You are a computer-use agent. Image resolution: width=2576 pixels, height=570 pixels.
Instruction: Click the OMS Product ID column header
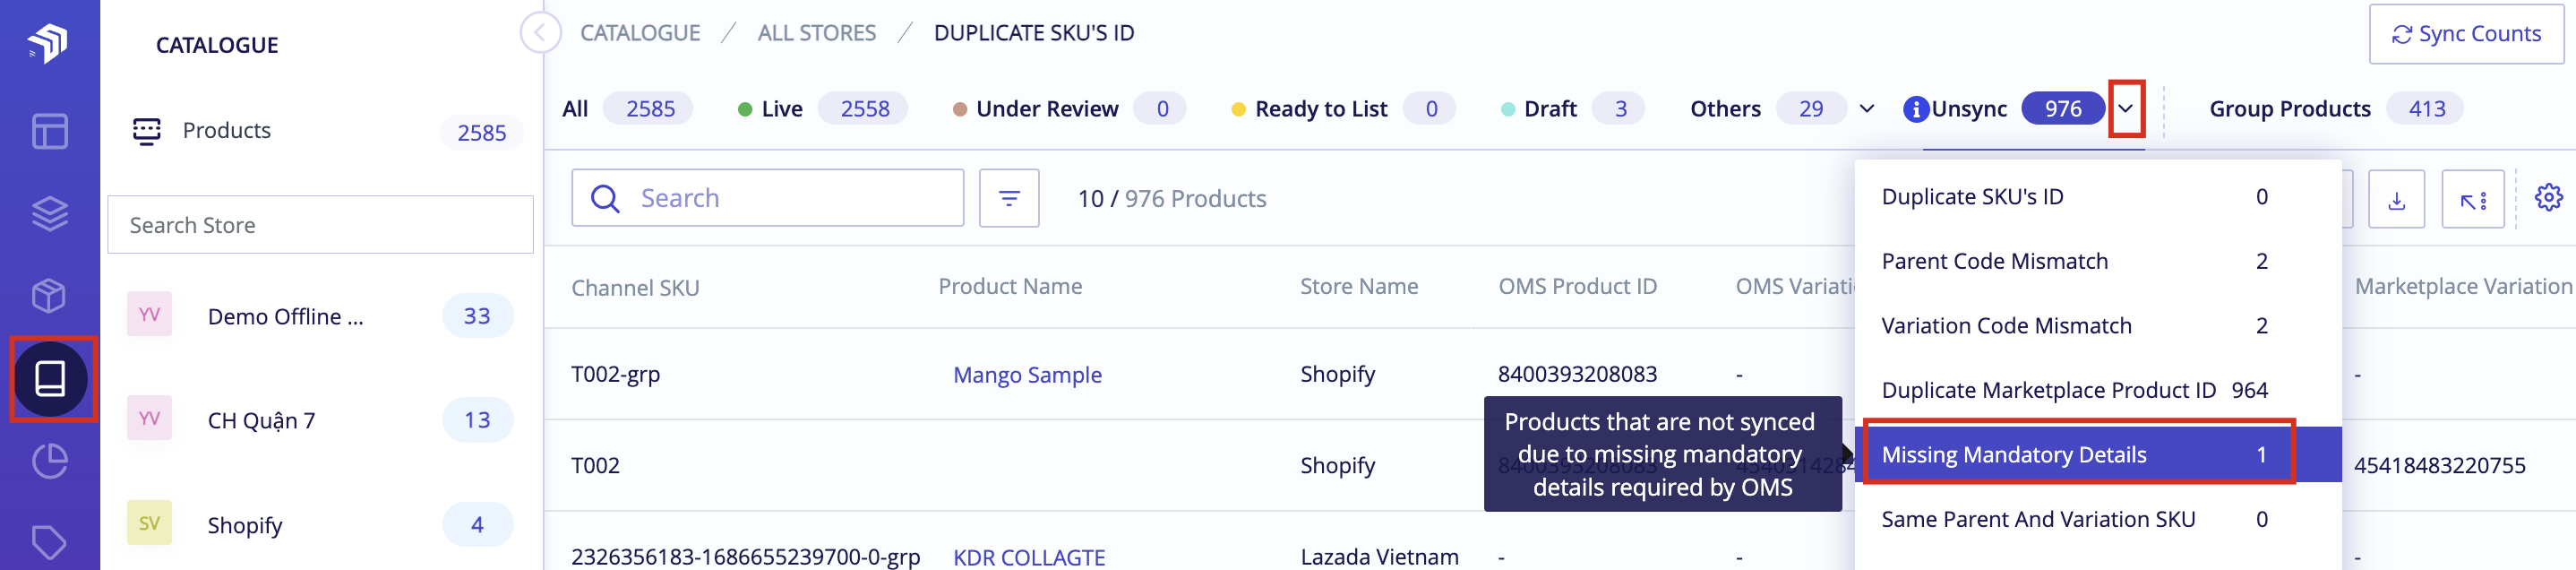pyautogui.click(x=1577, y=287)
